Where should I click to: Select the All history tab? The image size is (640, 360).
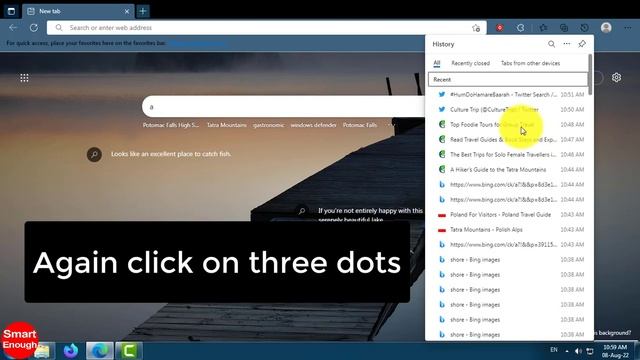(x=437, y=63)
